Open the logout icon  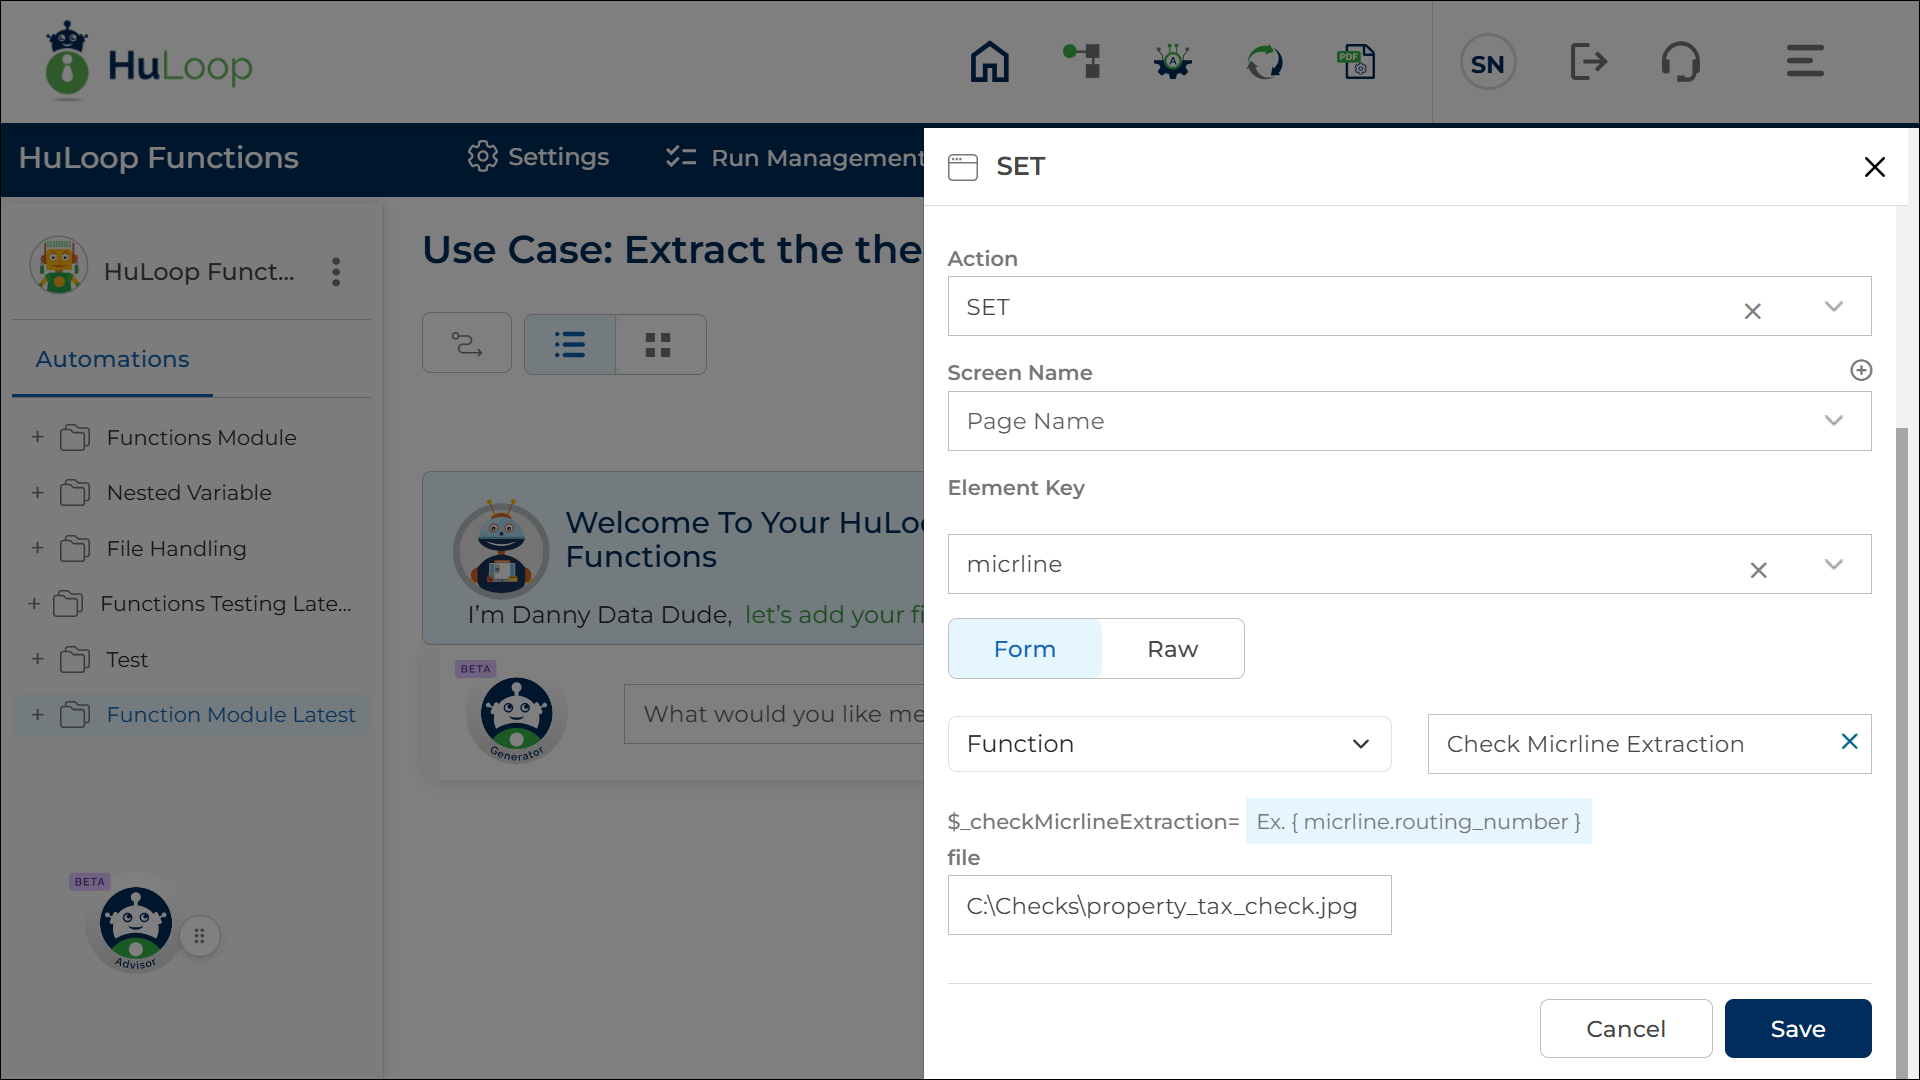coord(1589,61)
